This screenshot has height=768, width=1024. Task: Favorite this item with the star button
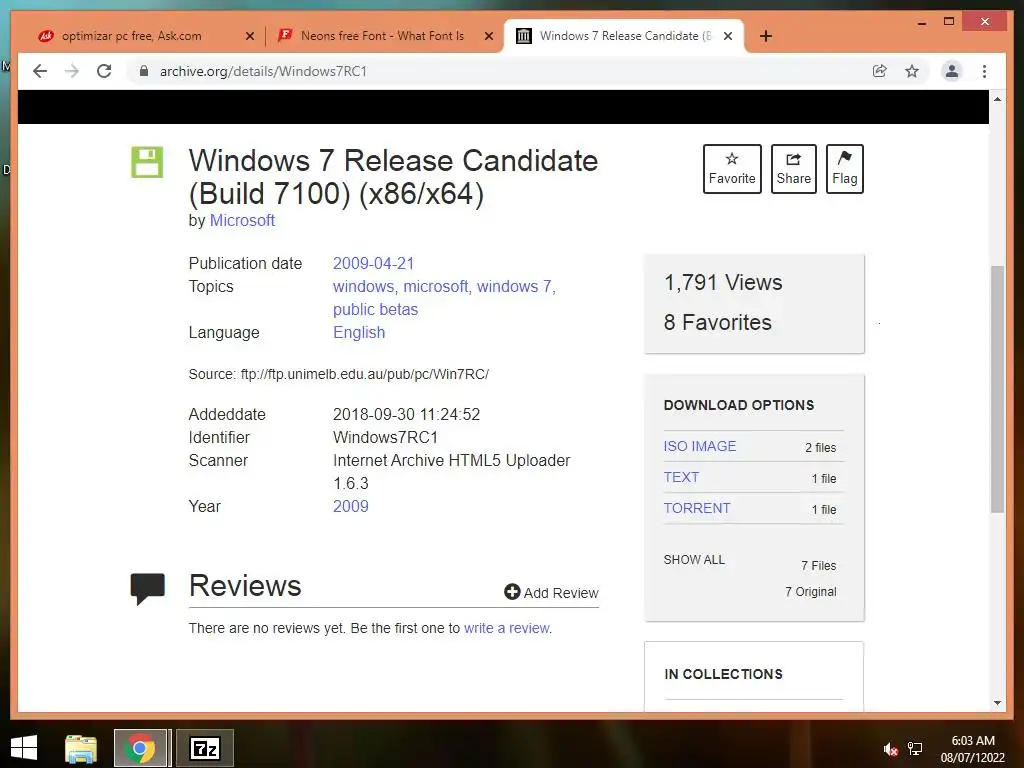pyautogui.click(x=732, y=168)
